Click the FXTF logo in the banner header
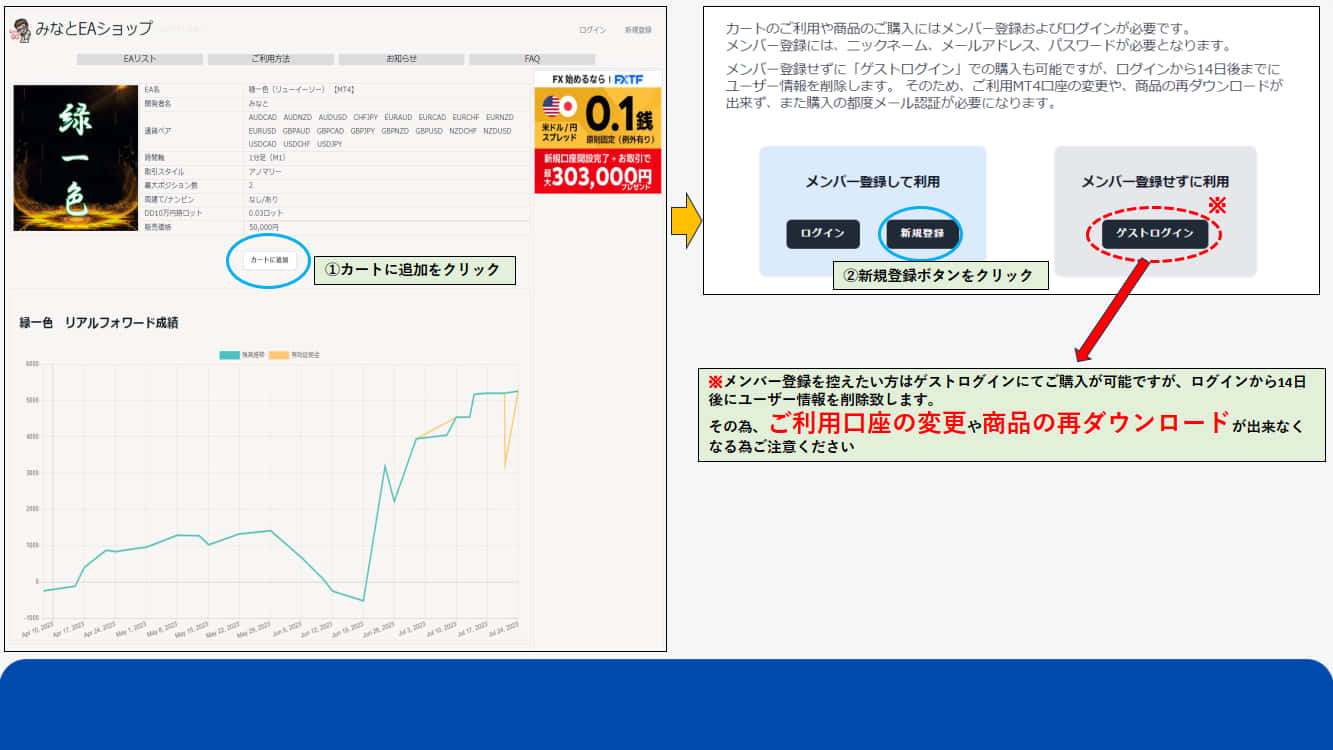Viewport: 1333px width, 750px height. [629, 79]
